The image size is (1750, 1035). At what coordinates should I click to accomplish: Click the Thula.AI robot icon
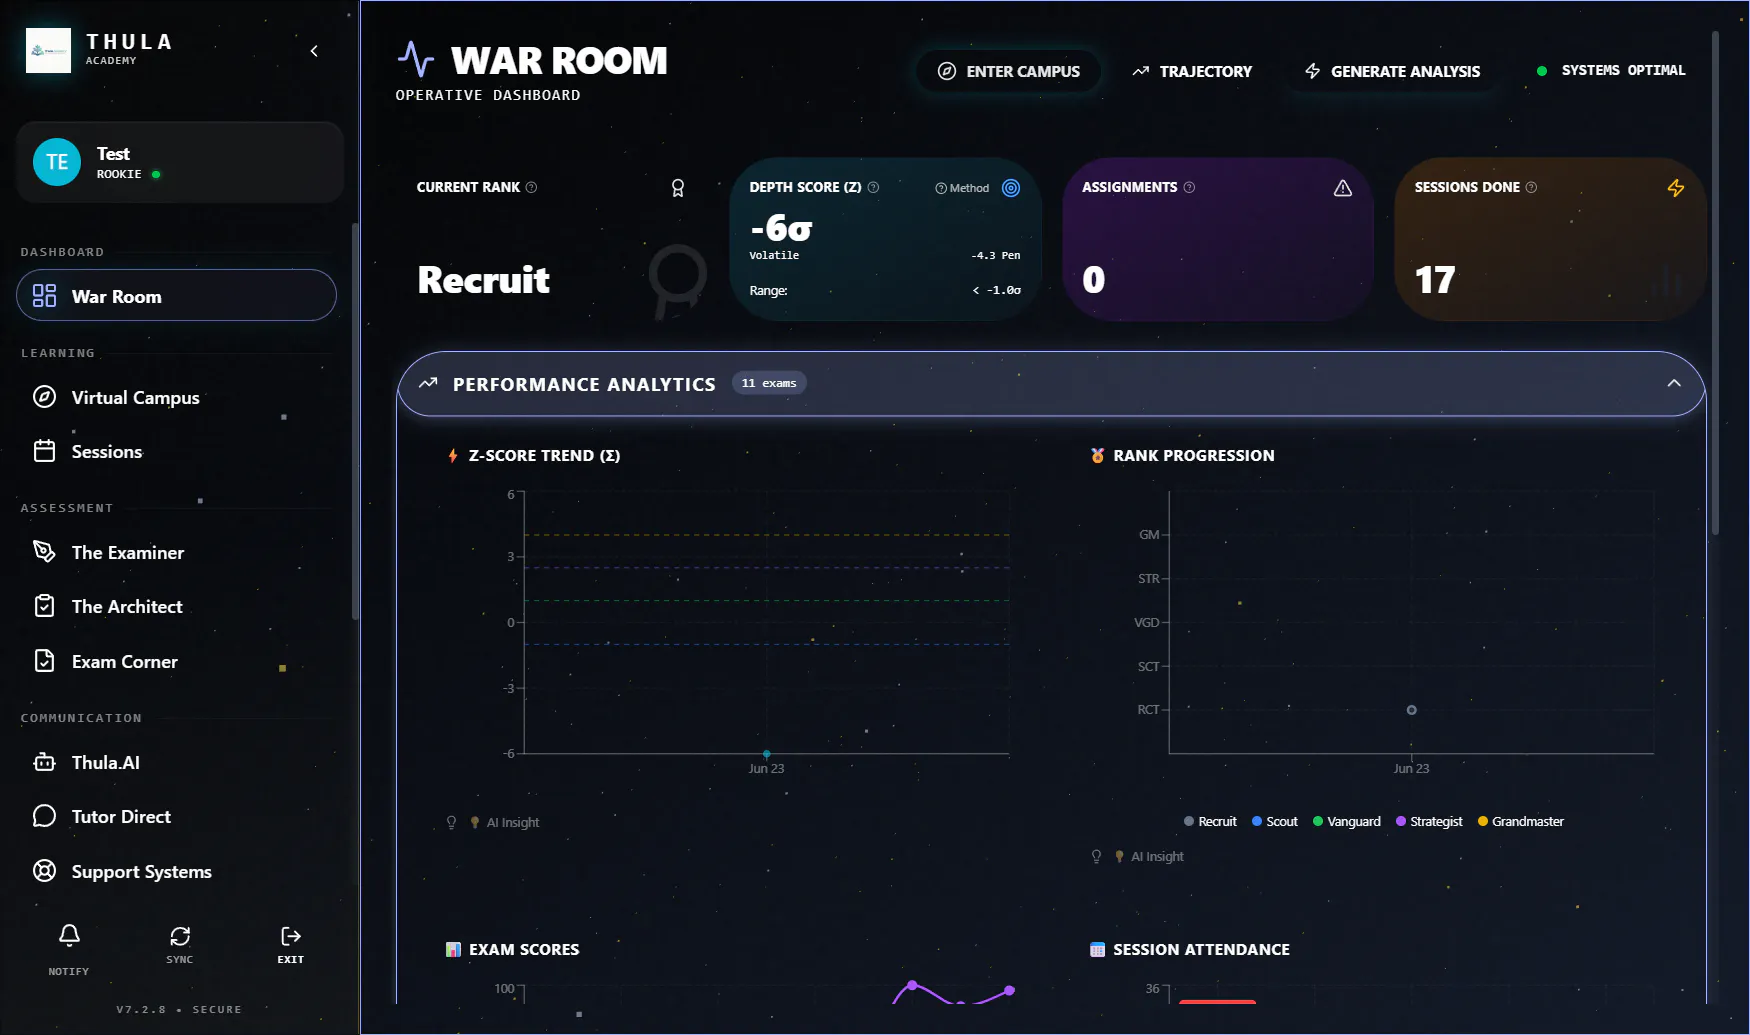pos(44,762)
